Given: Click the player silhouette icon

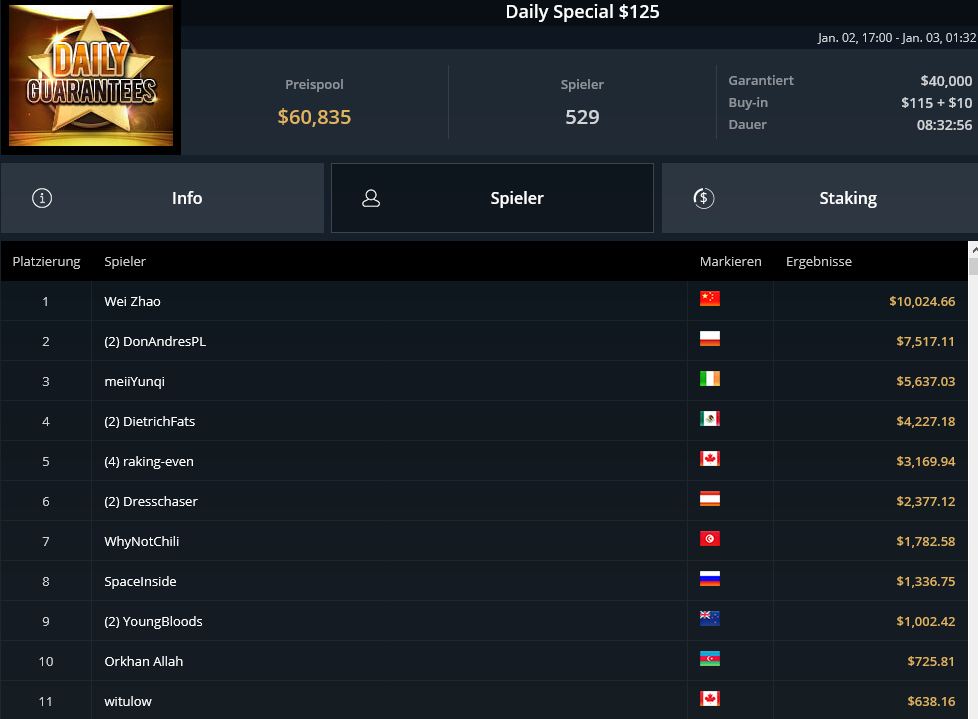Looking at the screenshot, I should [x=371, y=198].
